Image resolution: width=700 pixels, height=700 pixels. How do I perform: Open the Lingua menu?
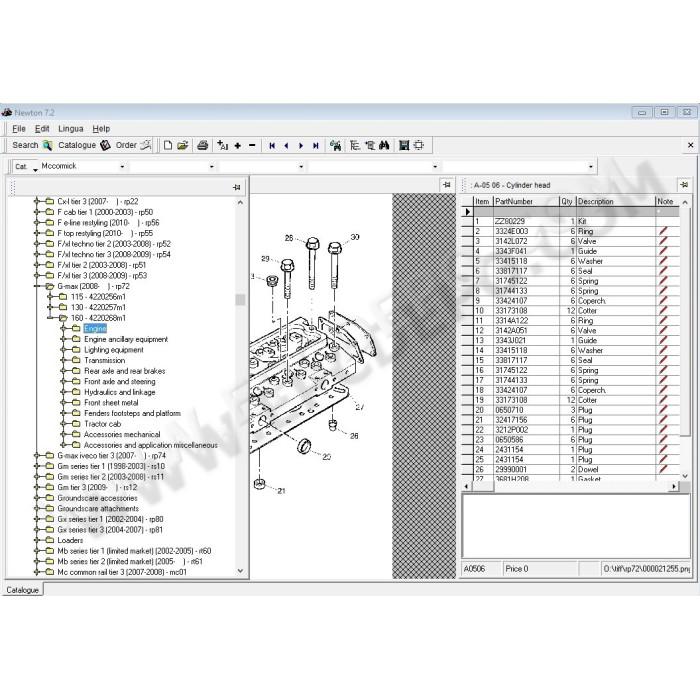pyautogui.click(x=71, y=129)
